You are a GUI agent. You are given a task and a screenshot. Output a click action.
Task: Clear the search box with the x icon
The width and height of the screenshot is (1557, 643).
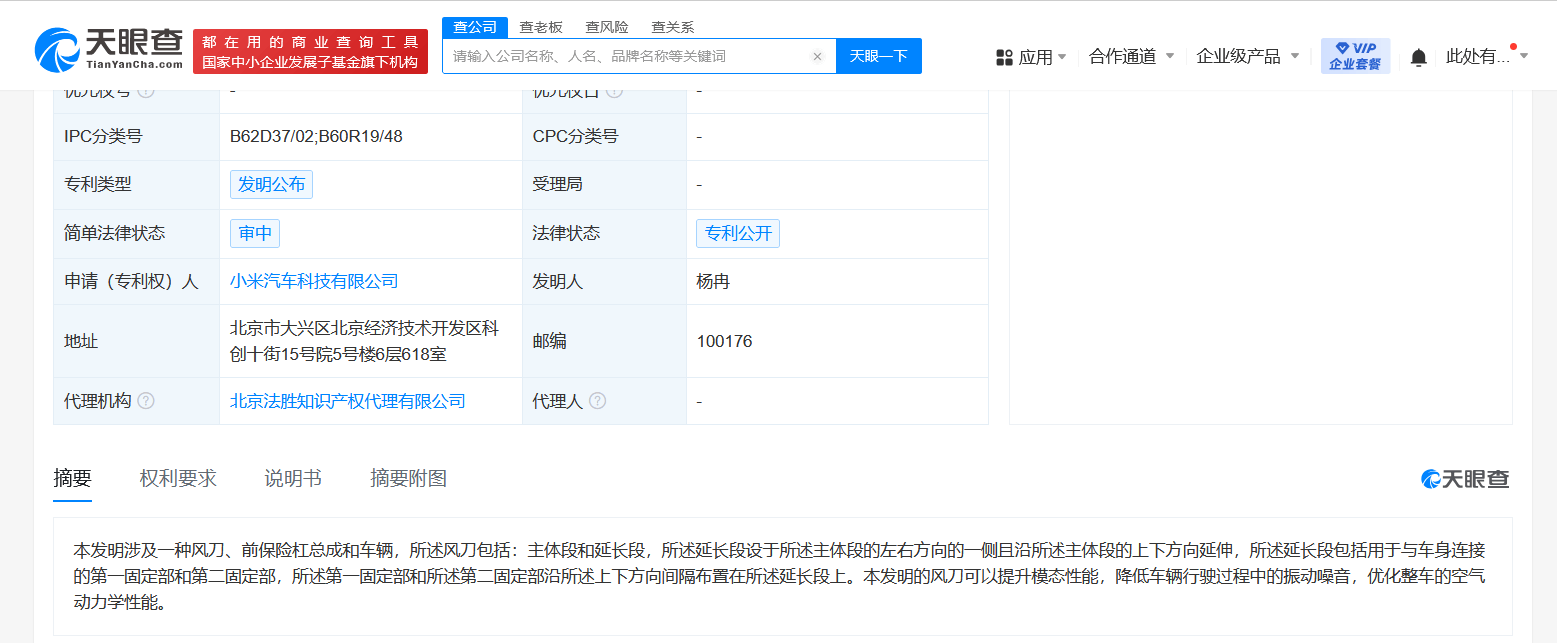click(817, 57)
